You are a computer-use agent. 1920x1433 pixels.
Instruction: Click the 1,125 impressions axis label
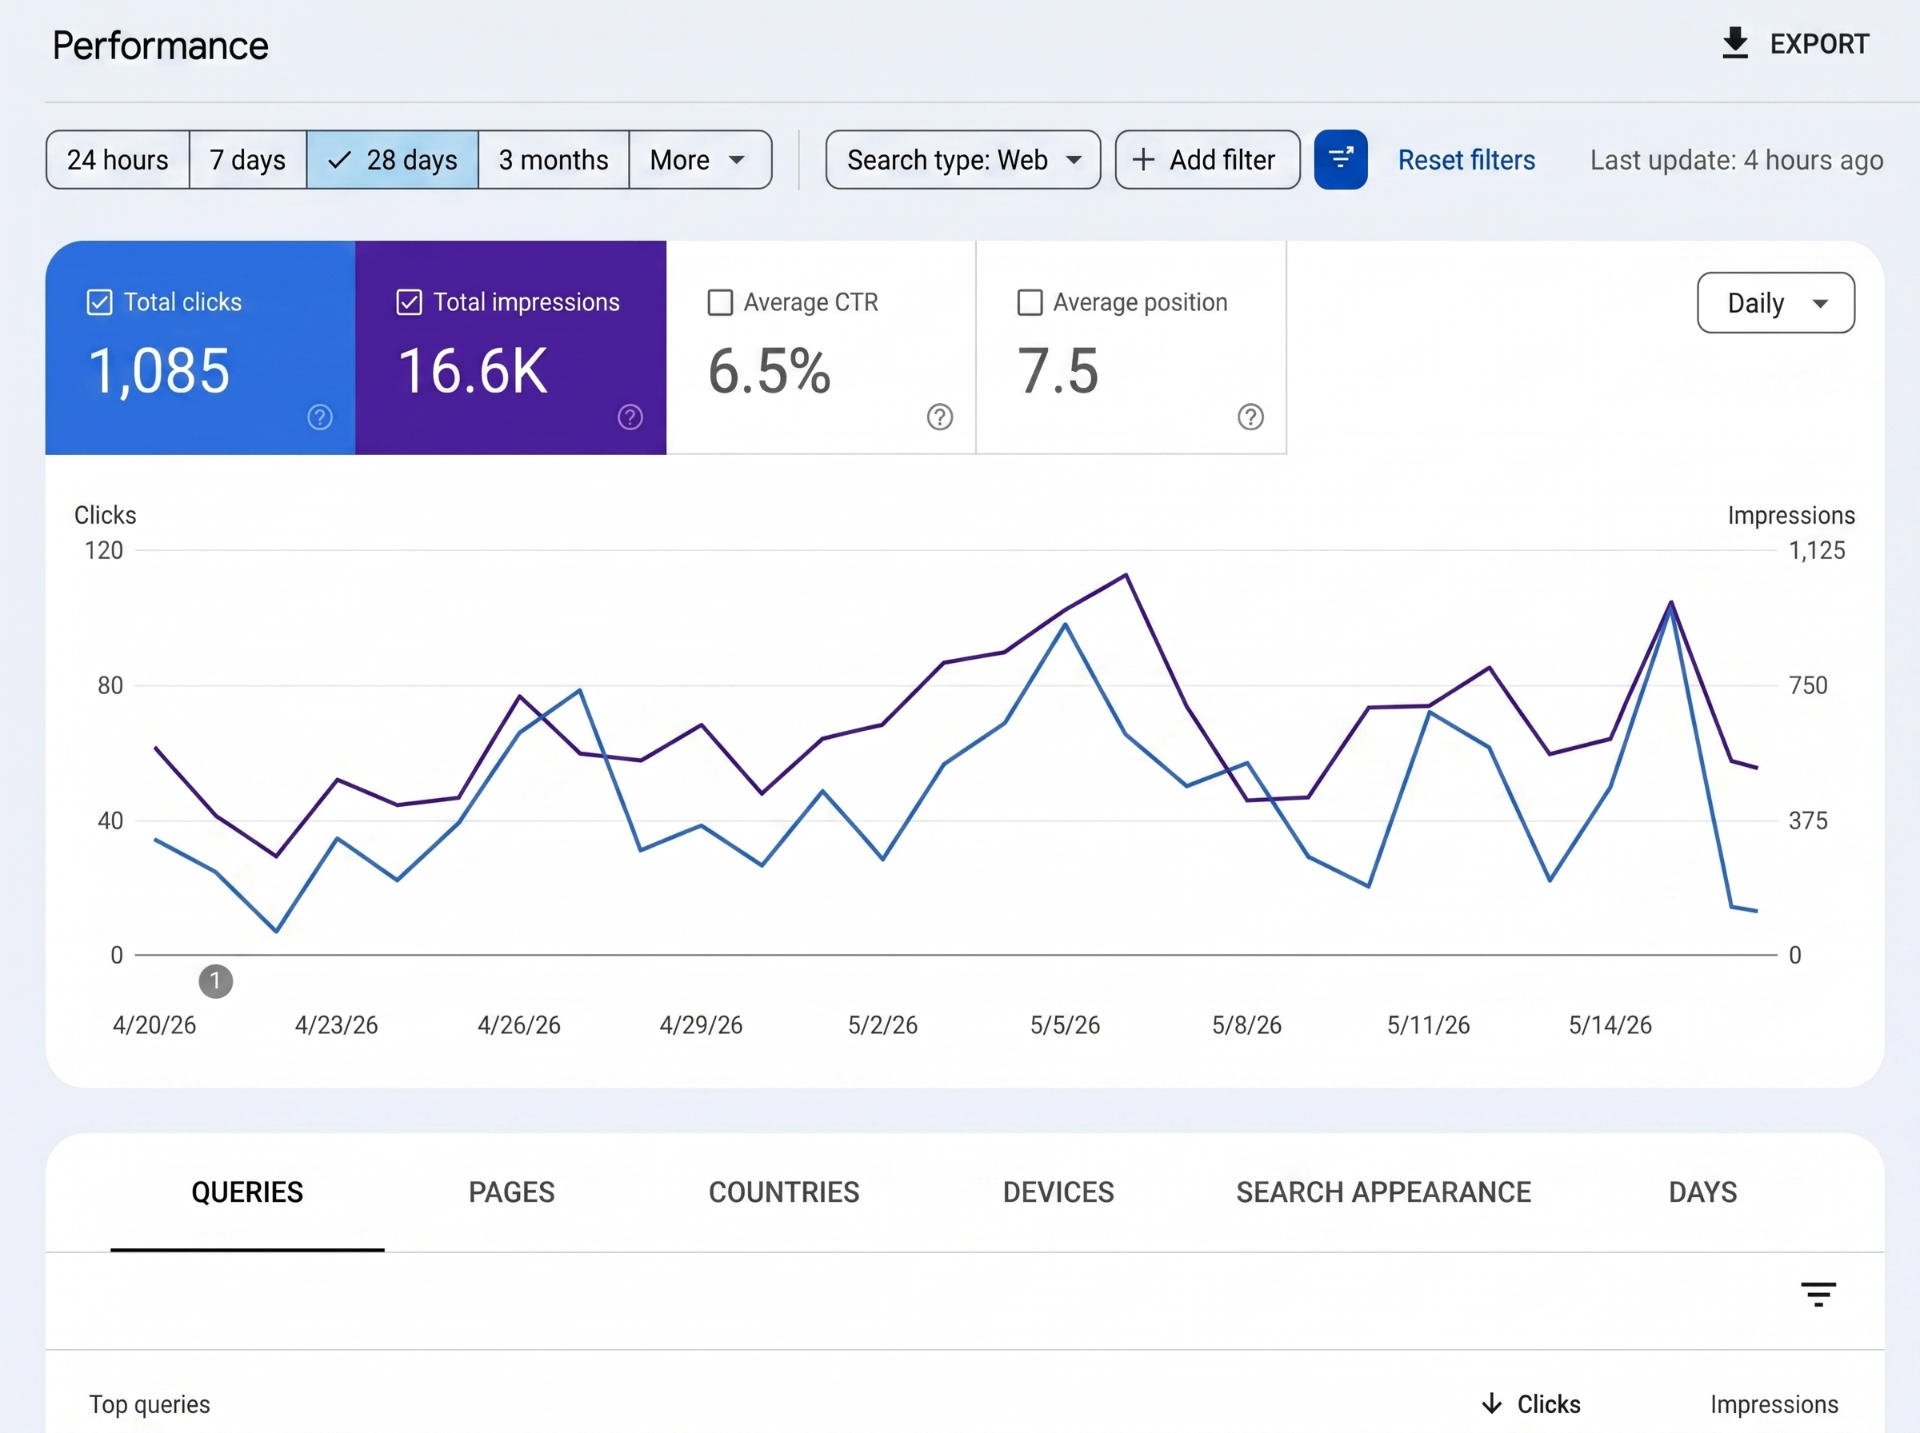(x=1817, y=550)
